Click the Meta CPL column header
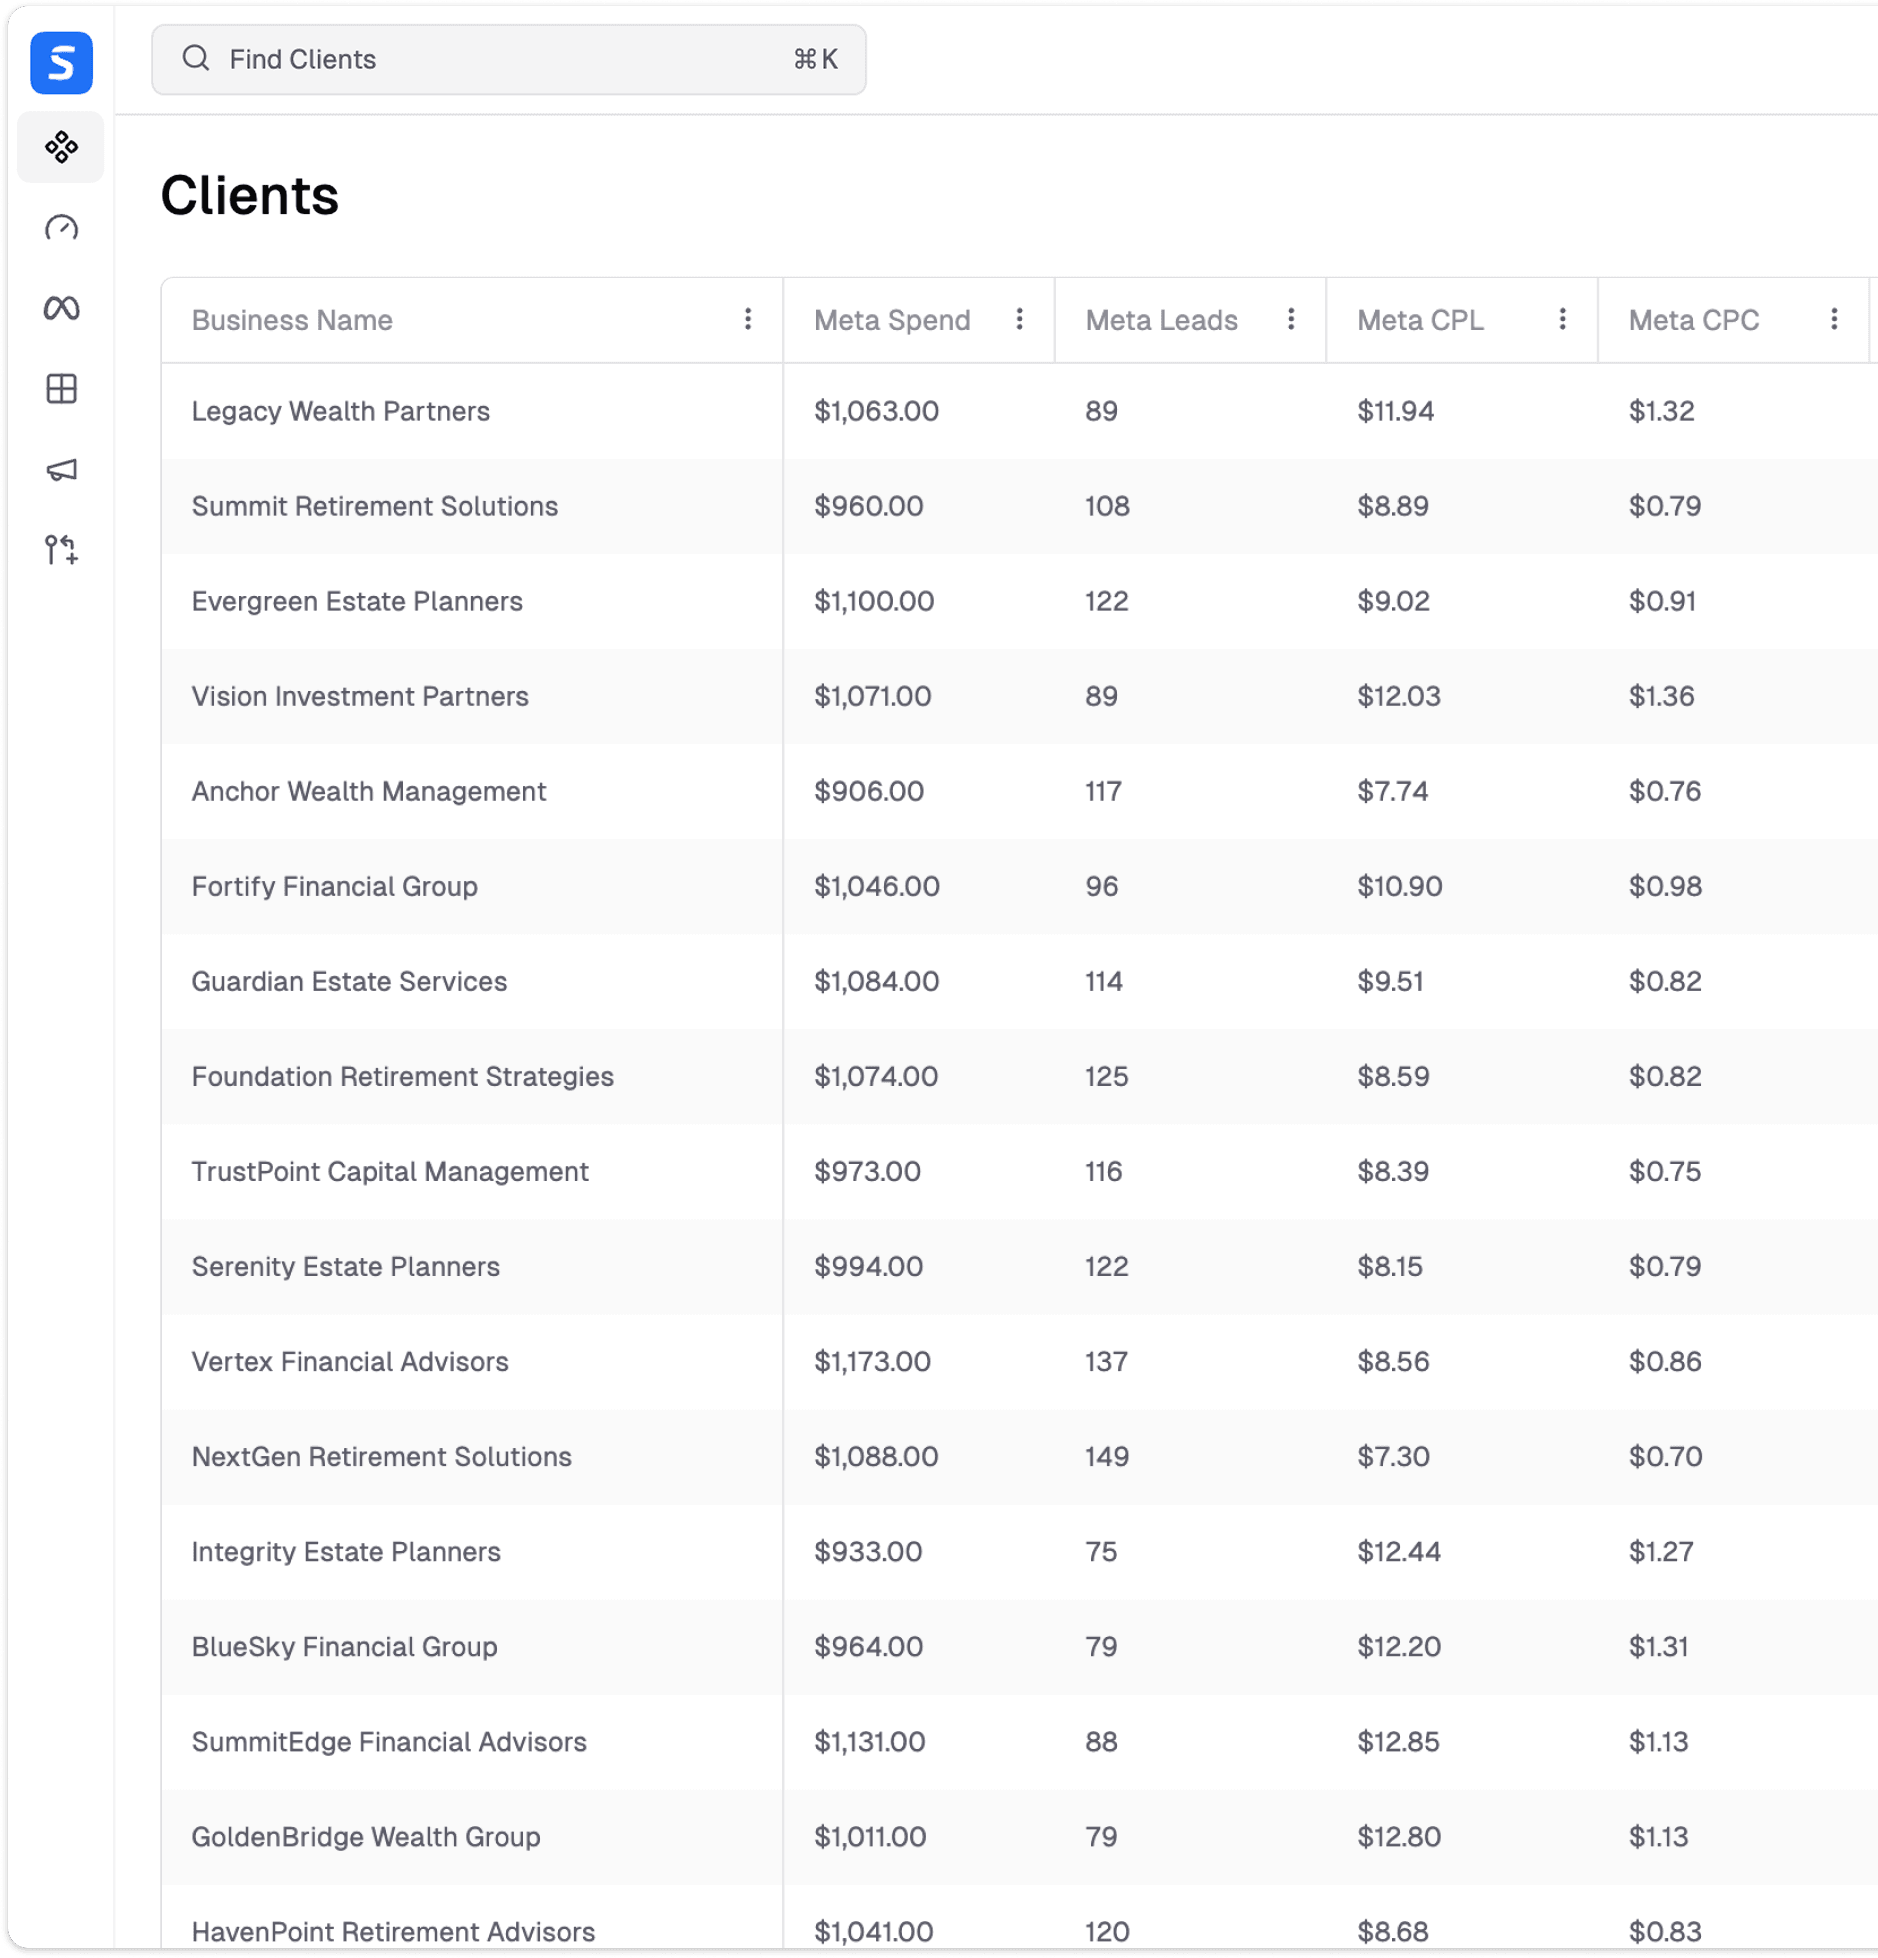 tap(1420, 320)
